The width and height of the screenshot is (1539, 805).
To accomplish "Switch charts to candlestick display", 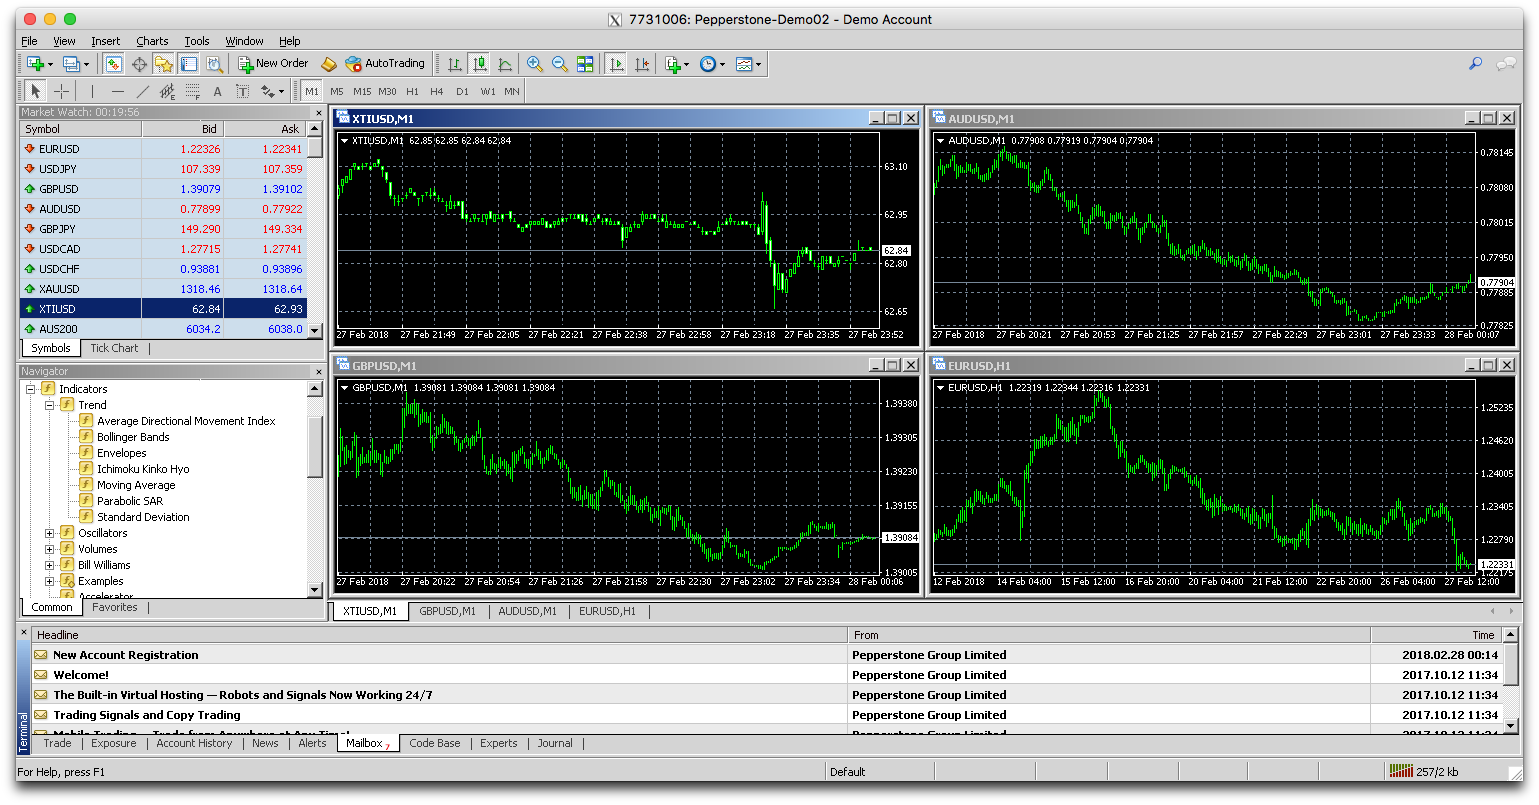I will (x=478, y=64).
